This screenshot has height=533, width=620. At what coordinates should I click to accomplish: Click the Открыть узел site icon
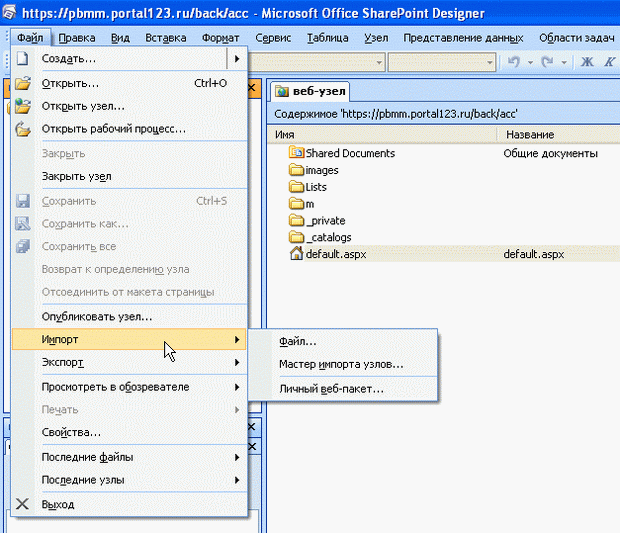click(22, 106)
